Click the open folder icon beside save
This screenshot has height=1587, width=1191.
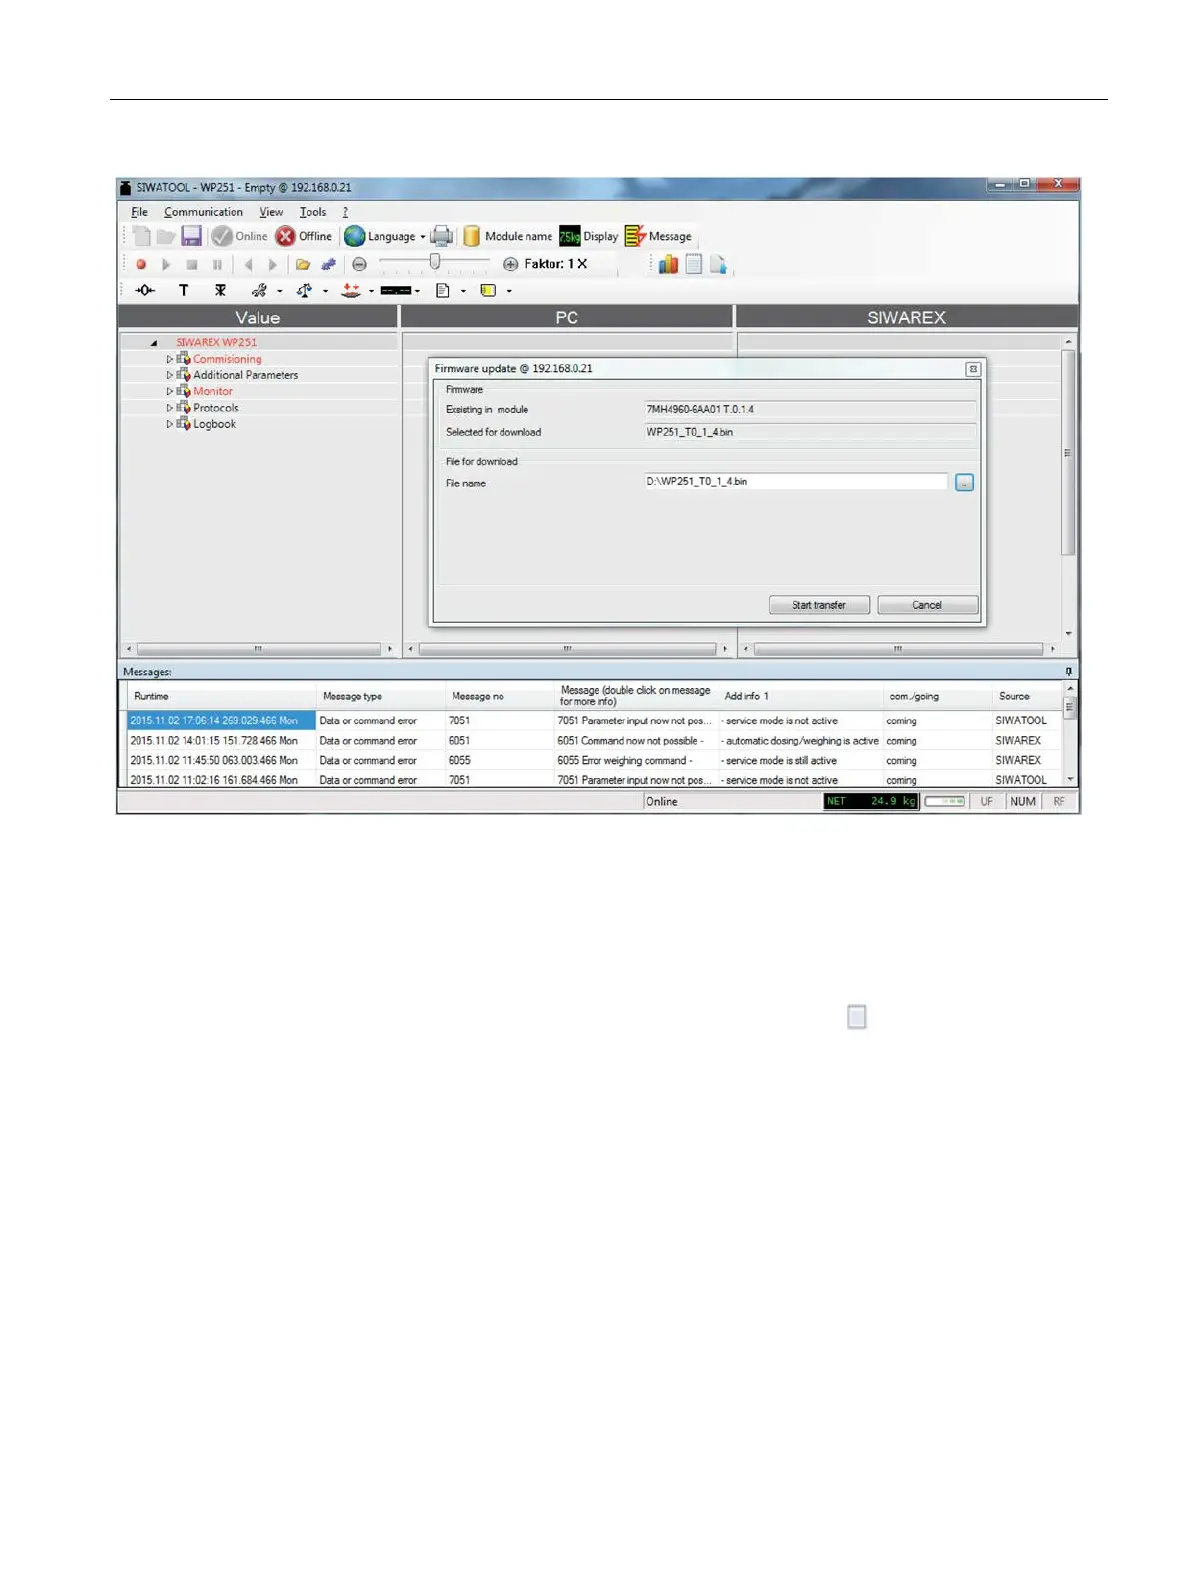click(166, 236)
